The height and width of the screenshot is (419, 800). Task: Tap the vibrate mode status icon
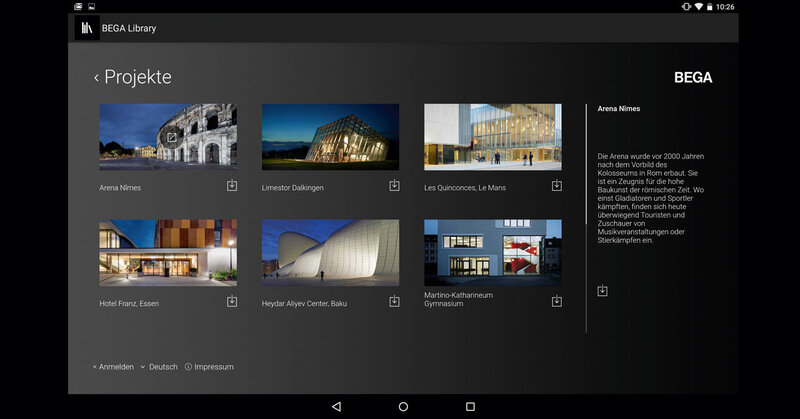pyautogui.click(x=686, y=7)
